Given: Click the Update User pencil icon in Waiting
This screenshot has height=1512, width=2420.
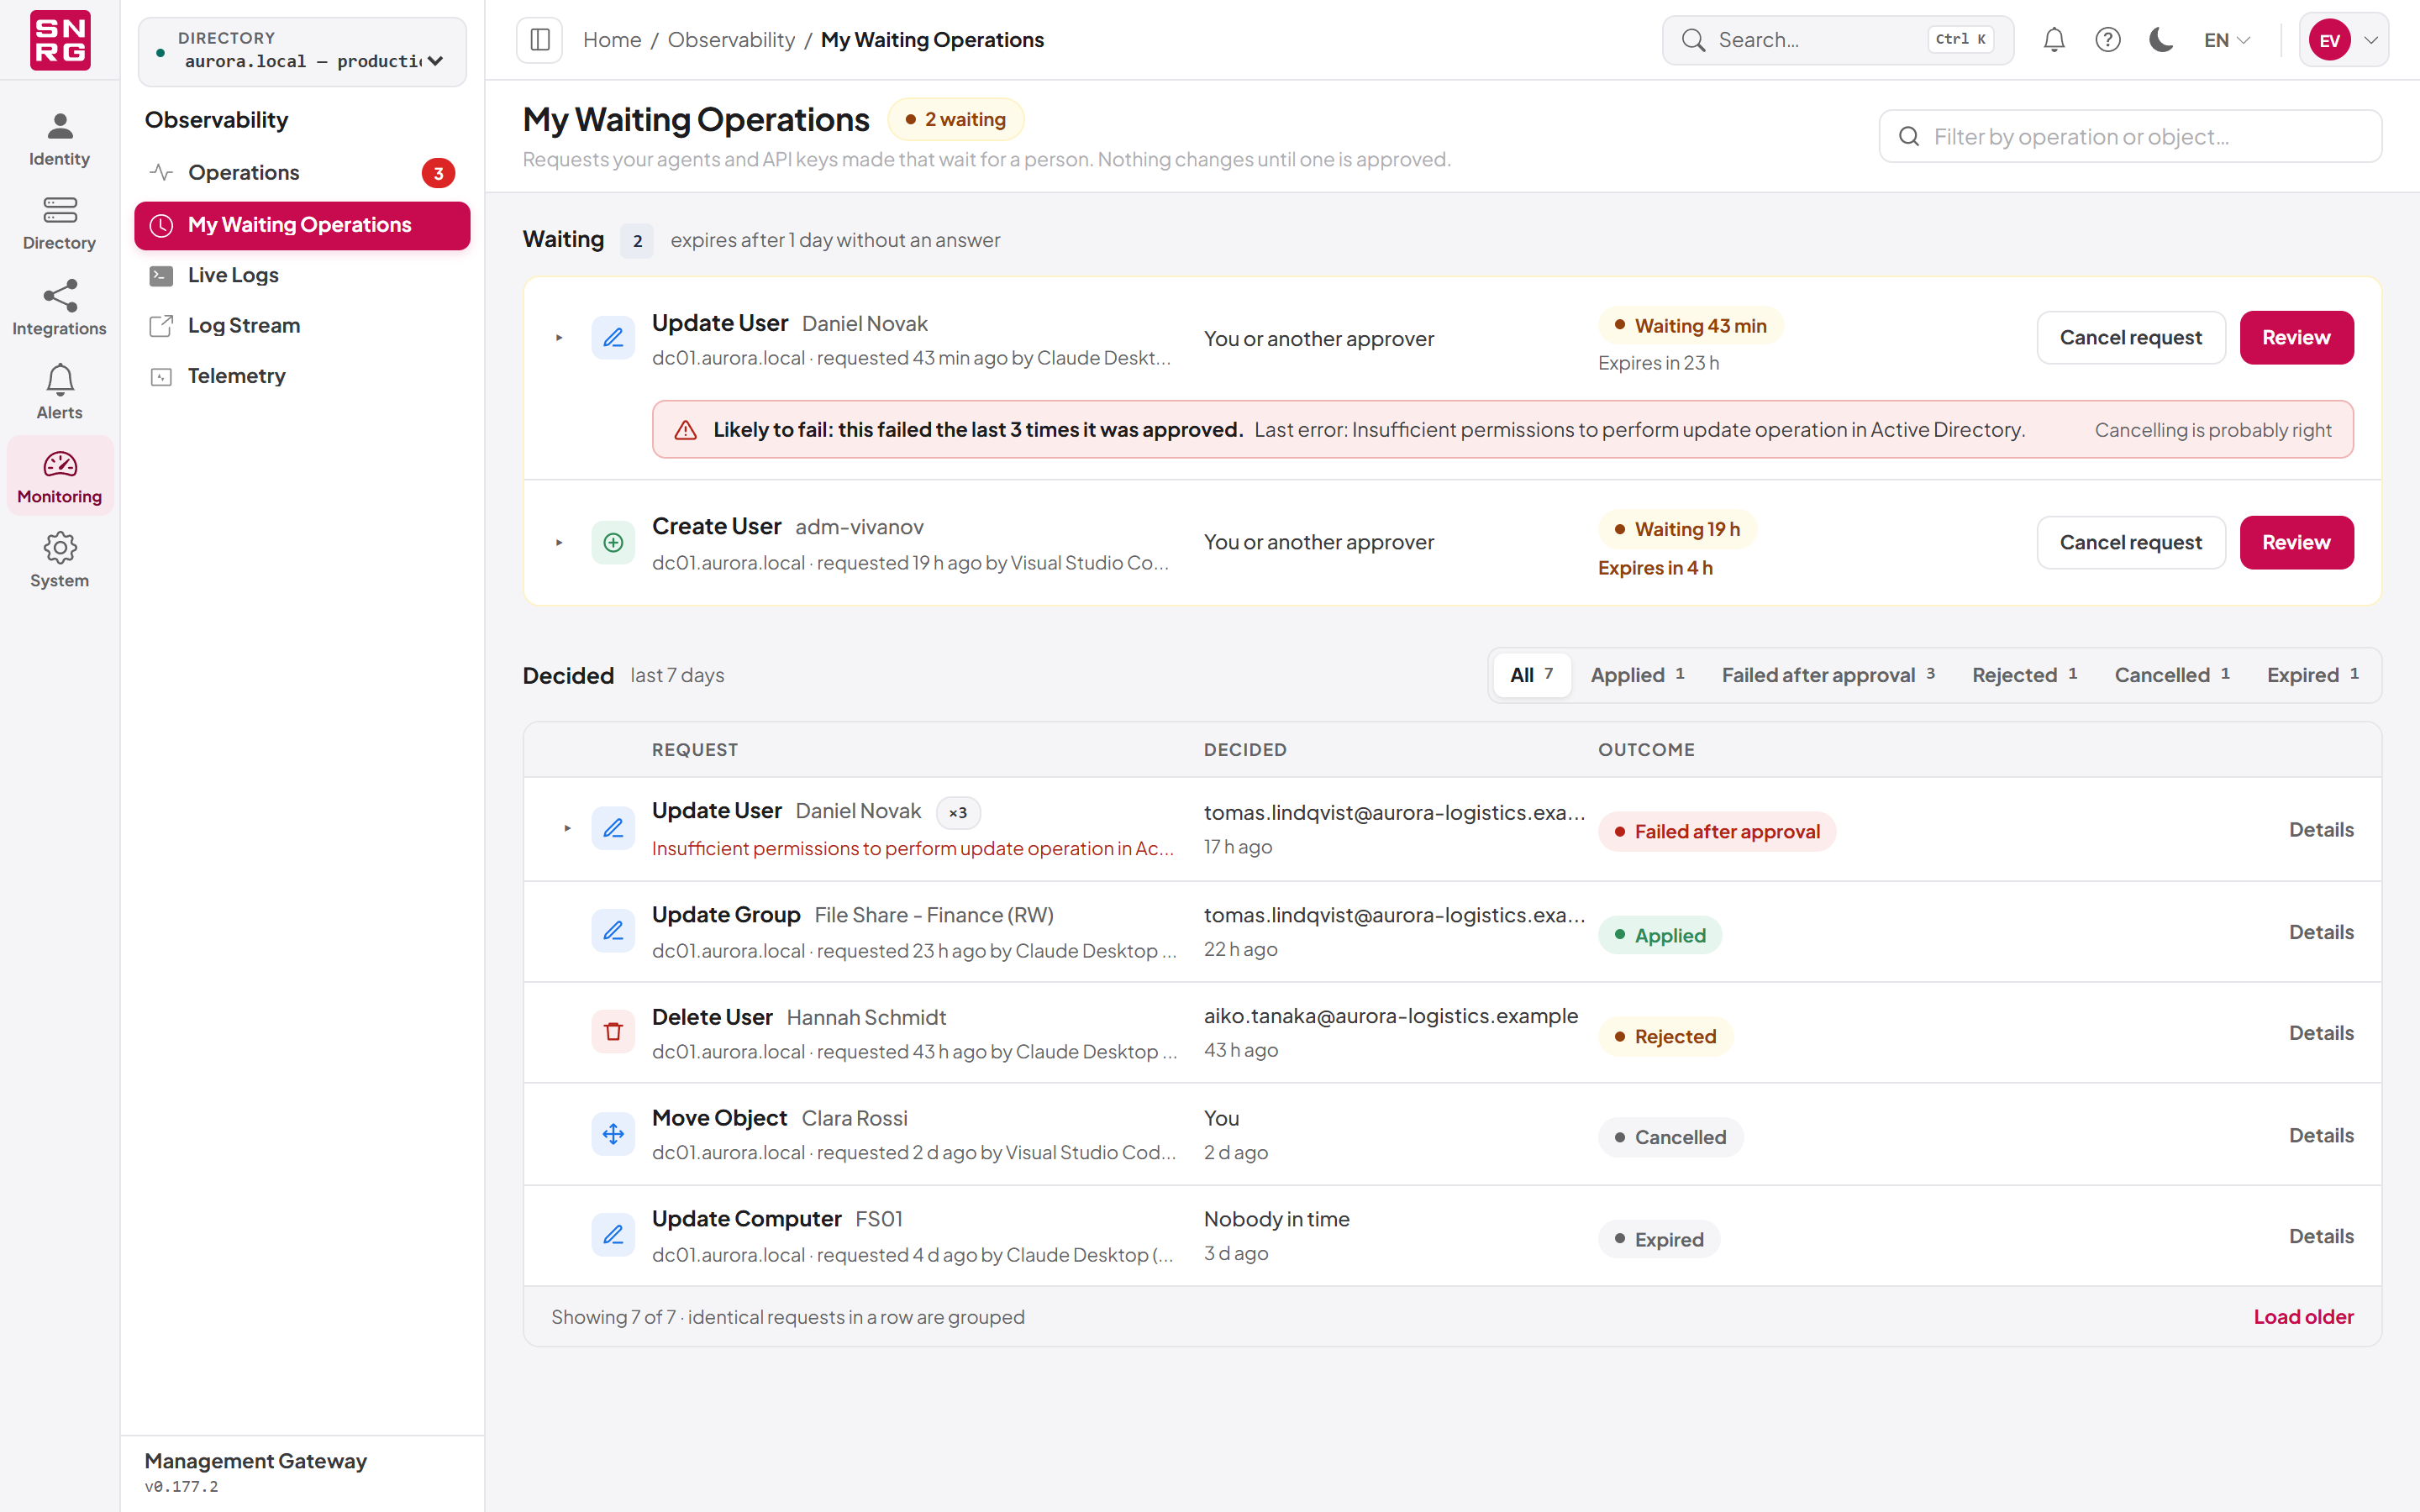Looking at the screenshot, I should click(x=613, y=338).
